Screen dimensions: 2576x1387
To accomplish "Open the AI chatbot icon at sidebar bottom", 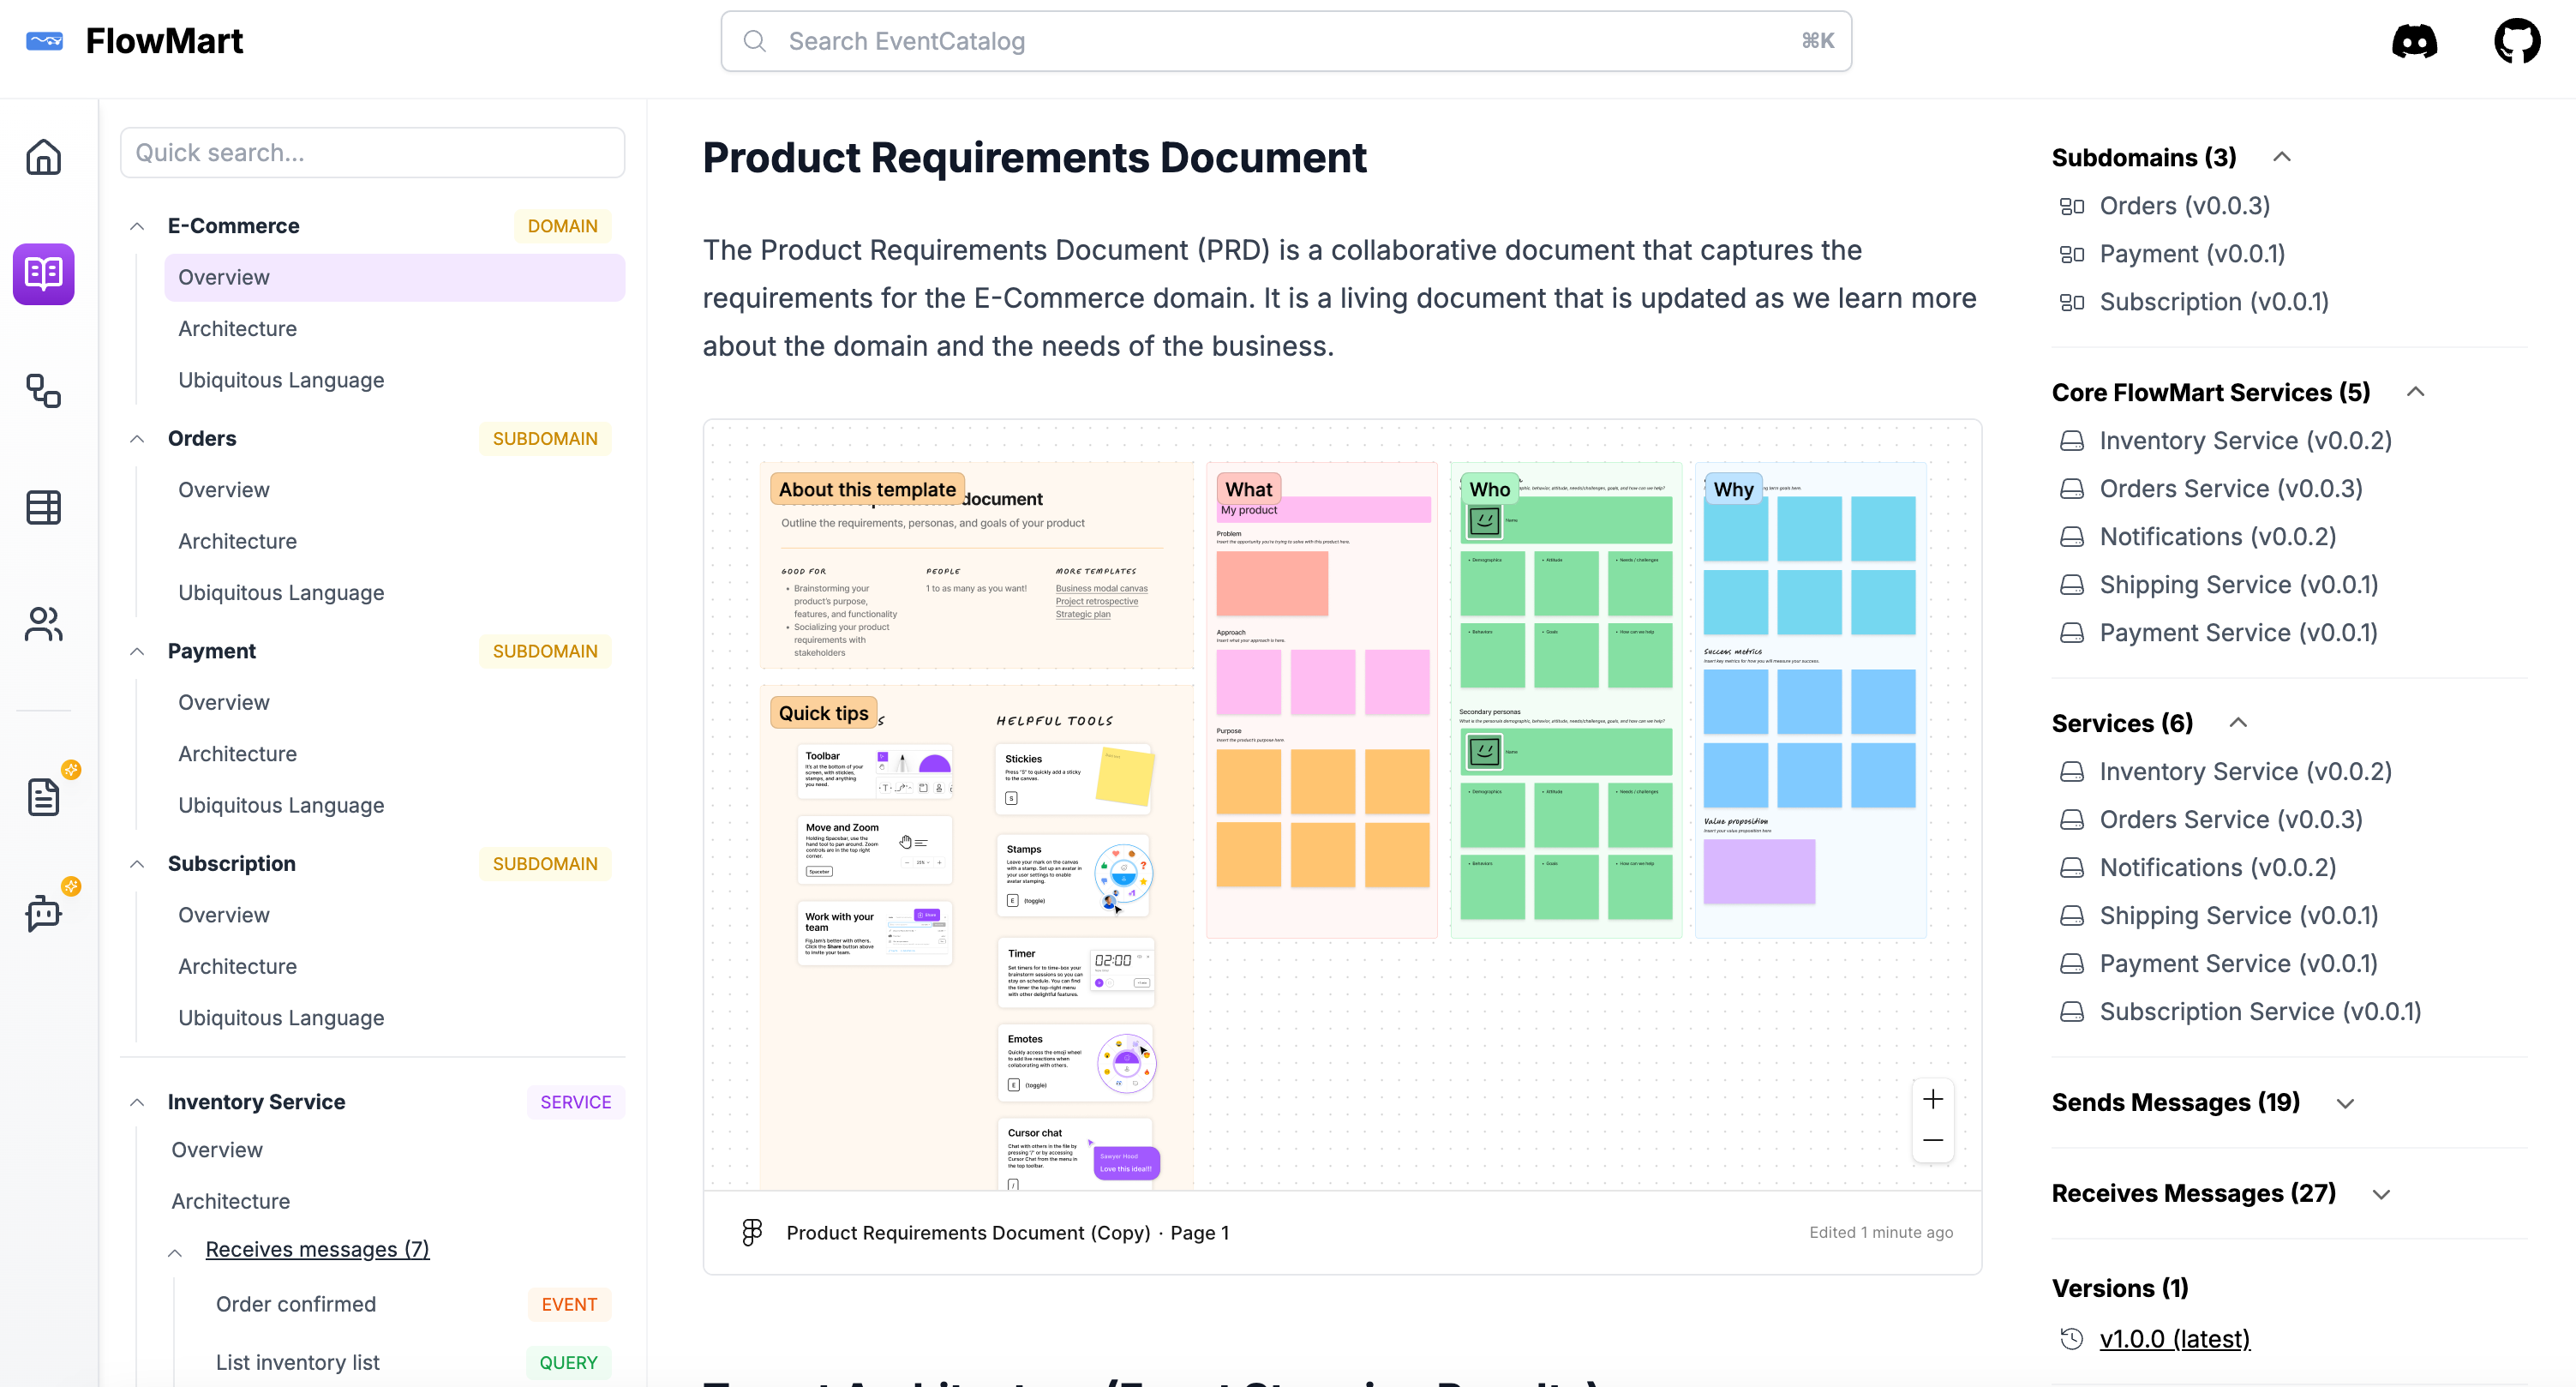I will tap(43, 913).
